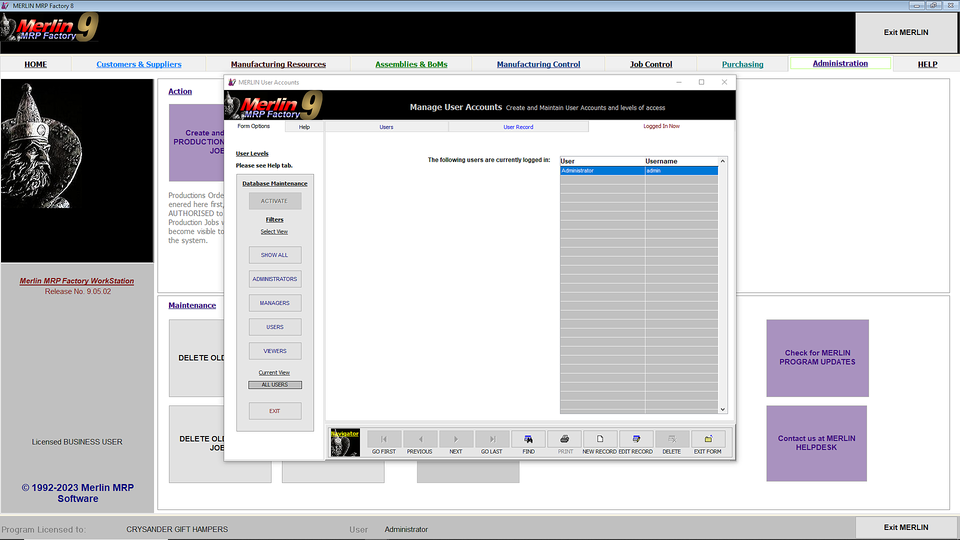960x540 pixels.
Task: Step back with the Previous record arrow
Action: 420,439
